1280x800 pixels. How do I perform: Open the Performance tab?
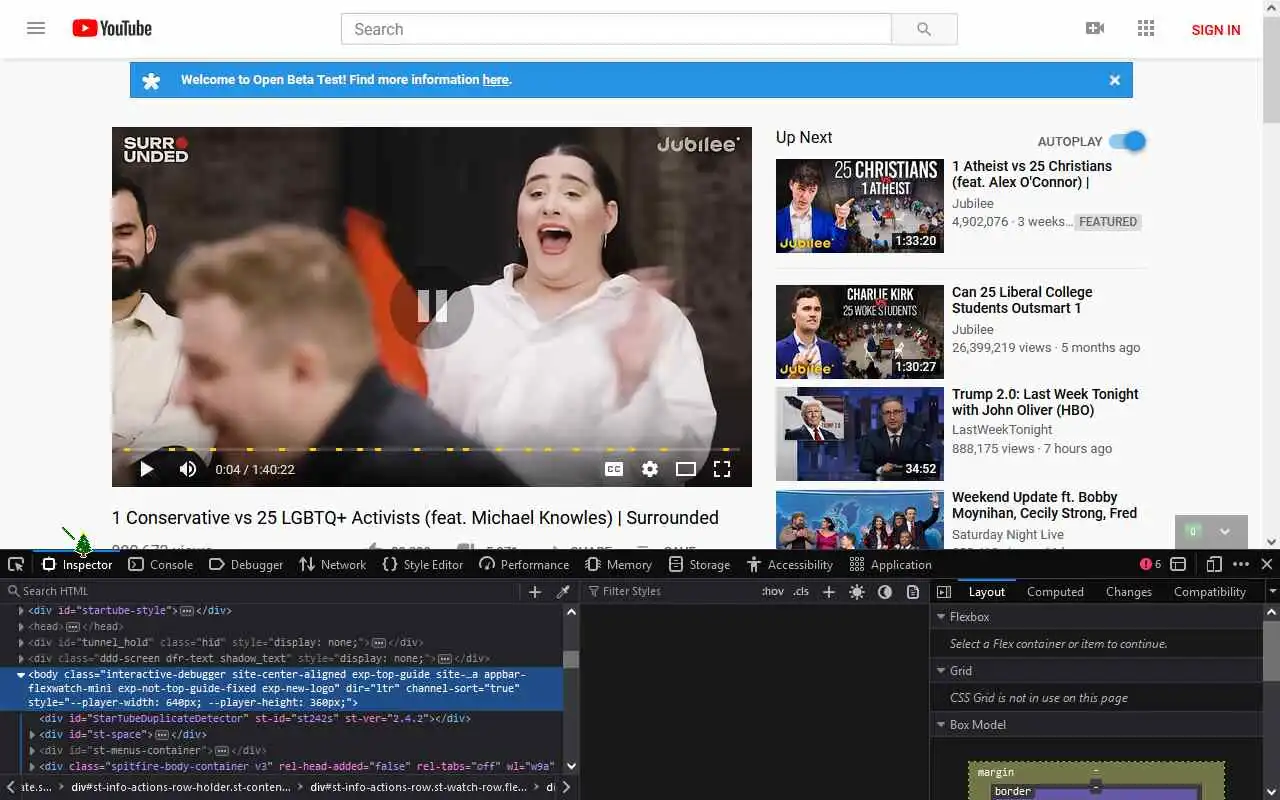pyautogui.click(x=524, y=564)
